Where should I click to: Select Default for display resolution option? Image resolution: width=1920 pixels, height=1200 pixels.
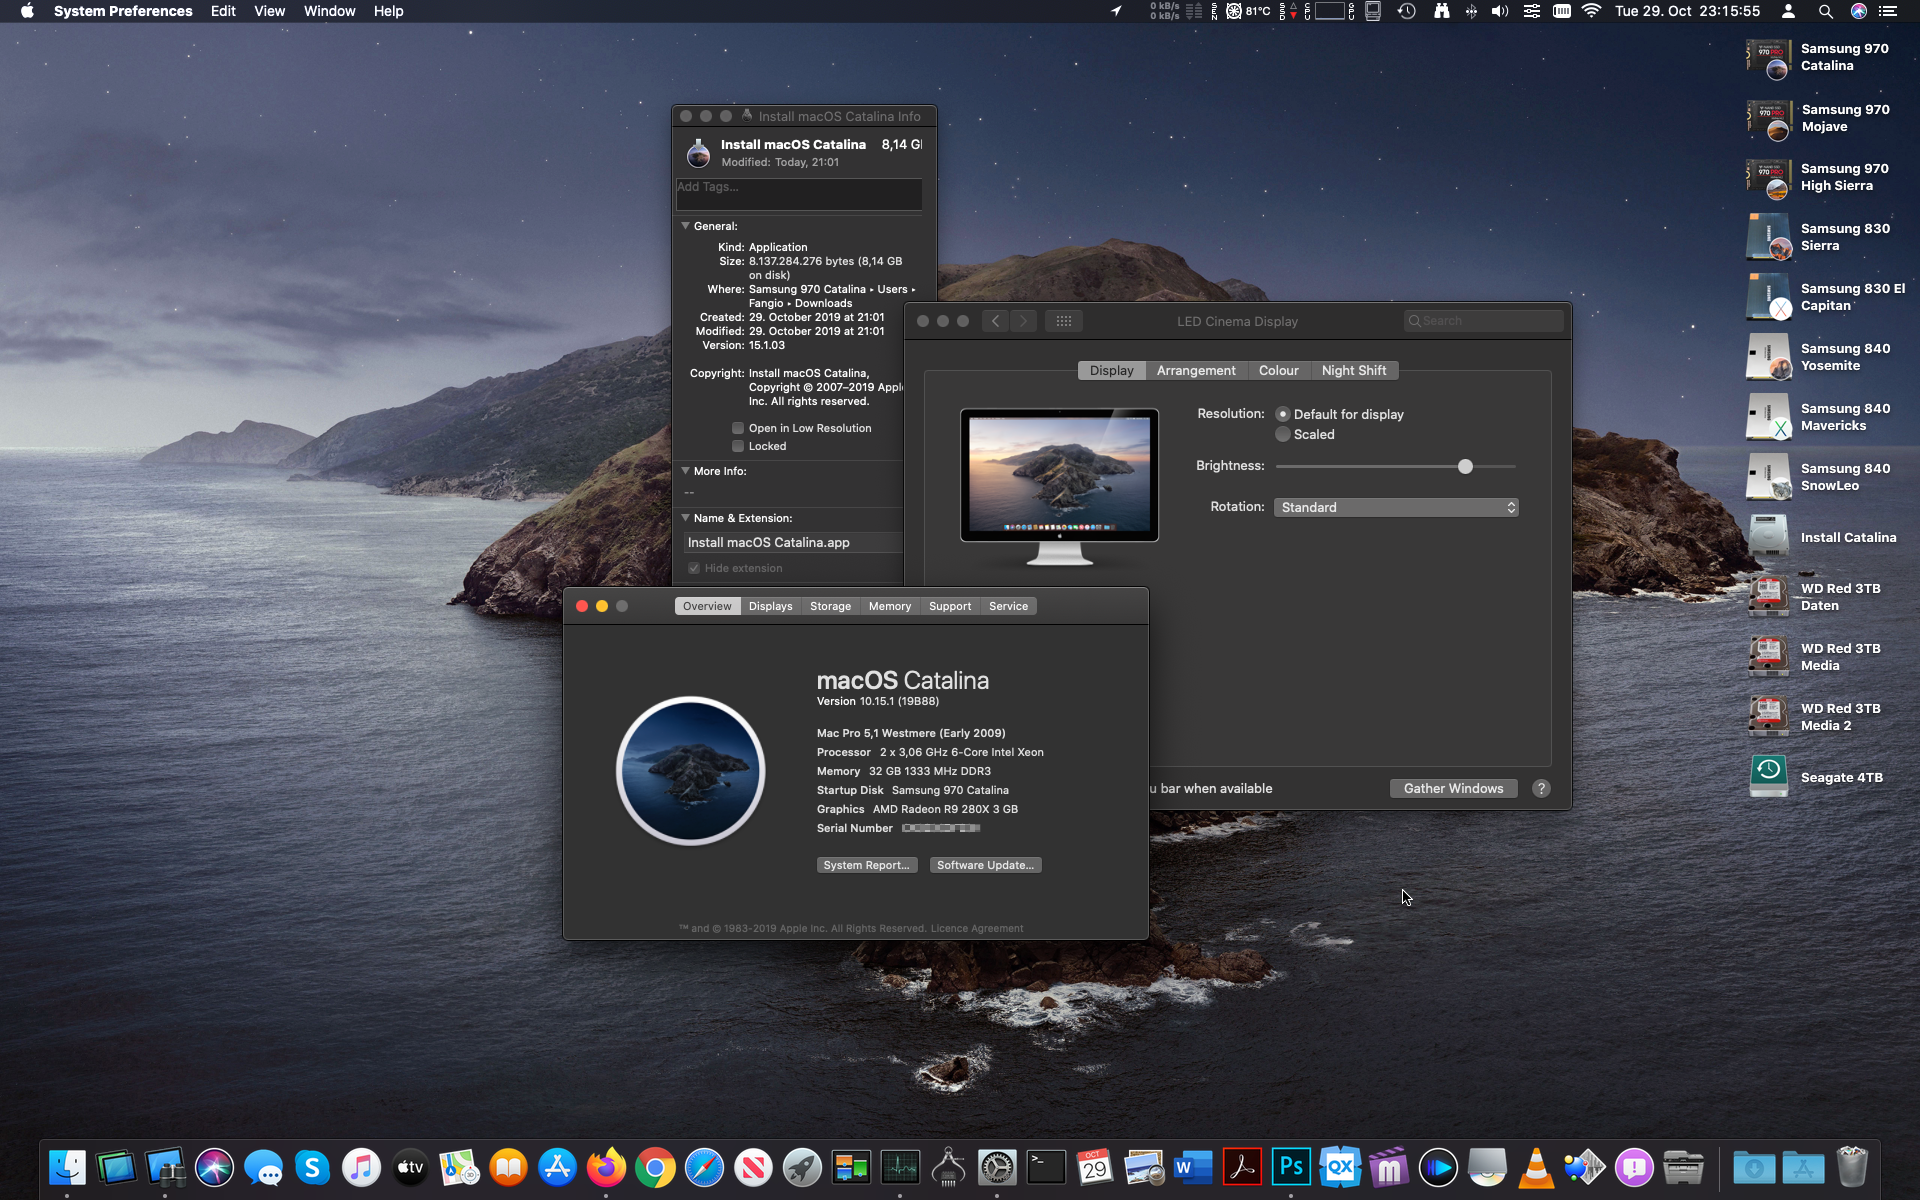point(1283,414)
